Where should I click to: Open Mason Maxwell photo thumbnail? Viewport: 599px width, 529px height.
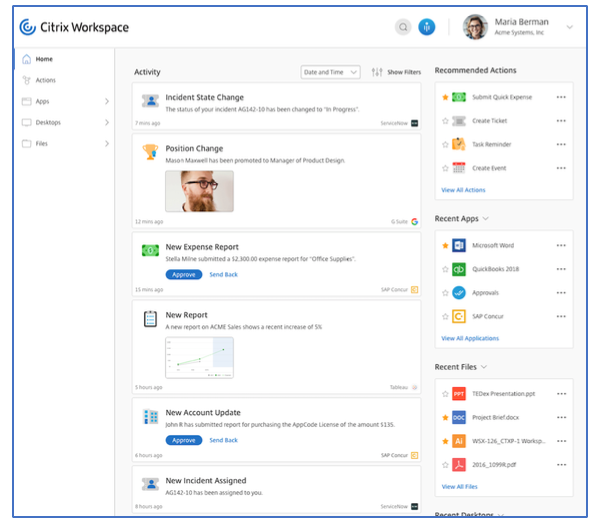(199, 191)
